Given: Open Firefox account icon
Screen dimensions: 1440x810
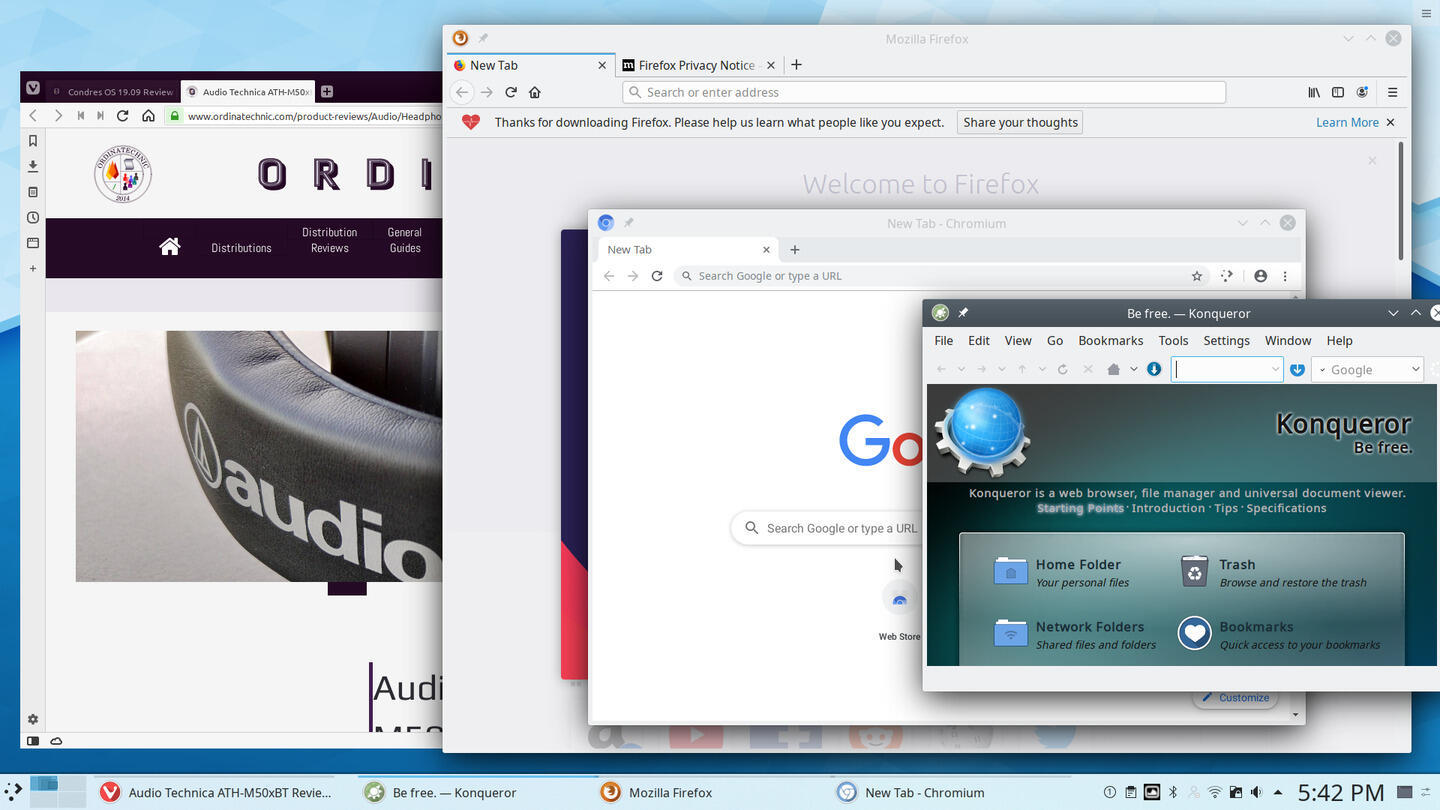Looking at the screenshot, I should [x=1362, y=92].
